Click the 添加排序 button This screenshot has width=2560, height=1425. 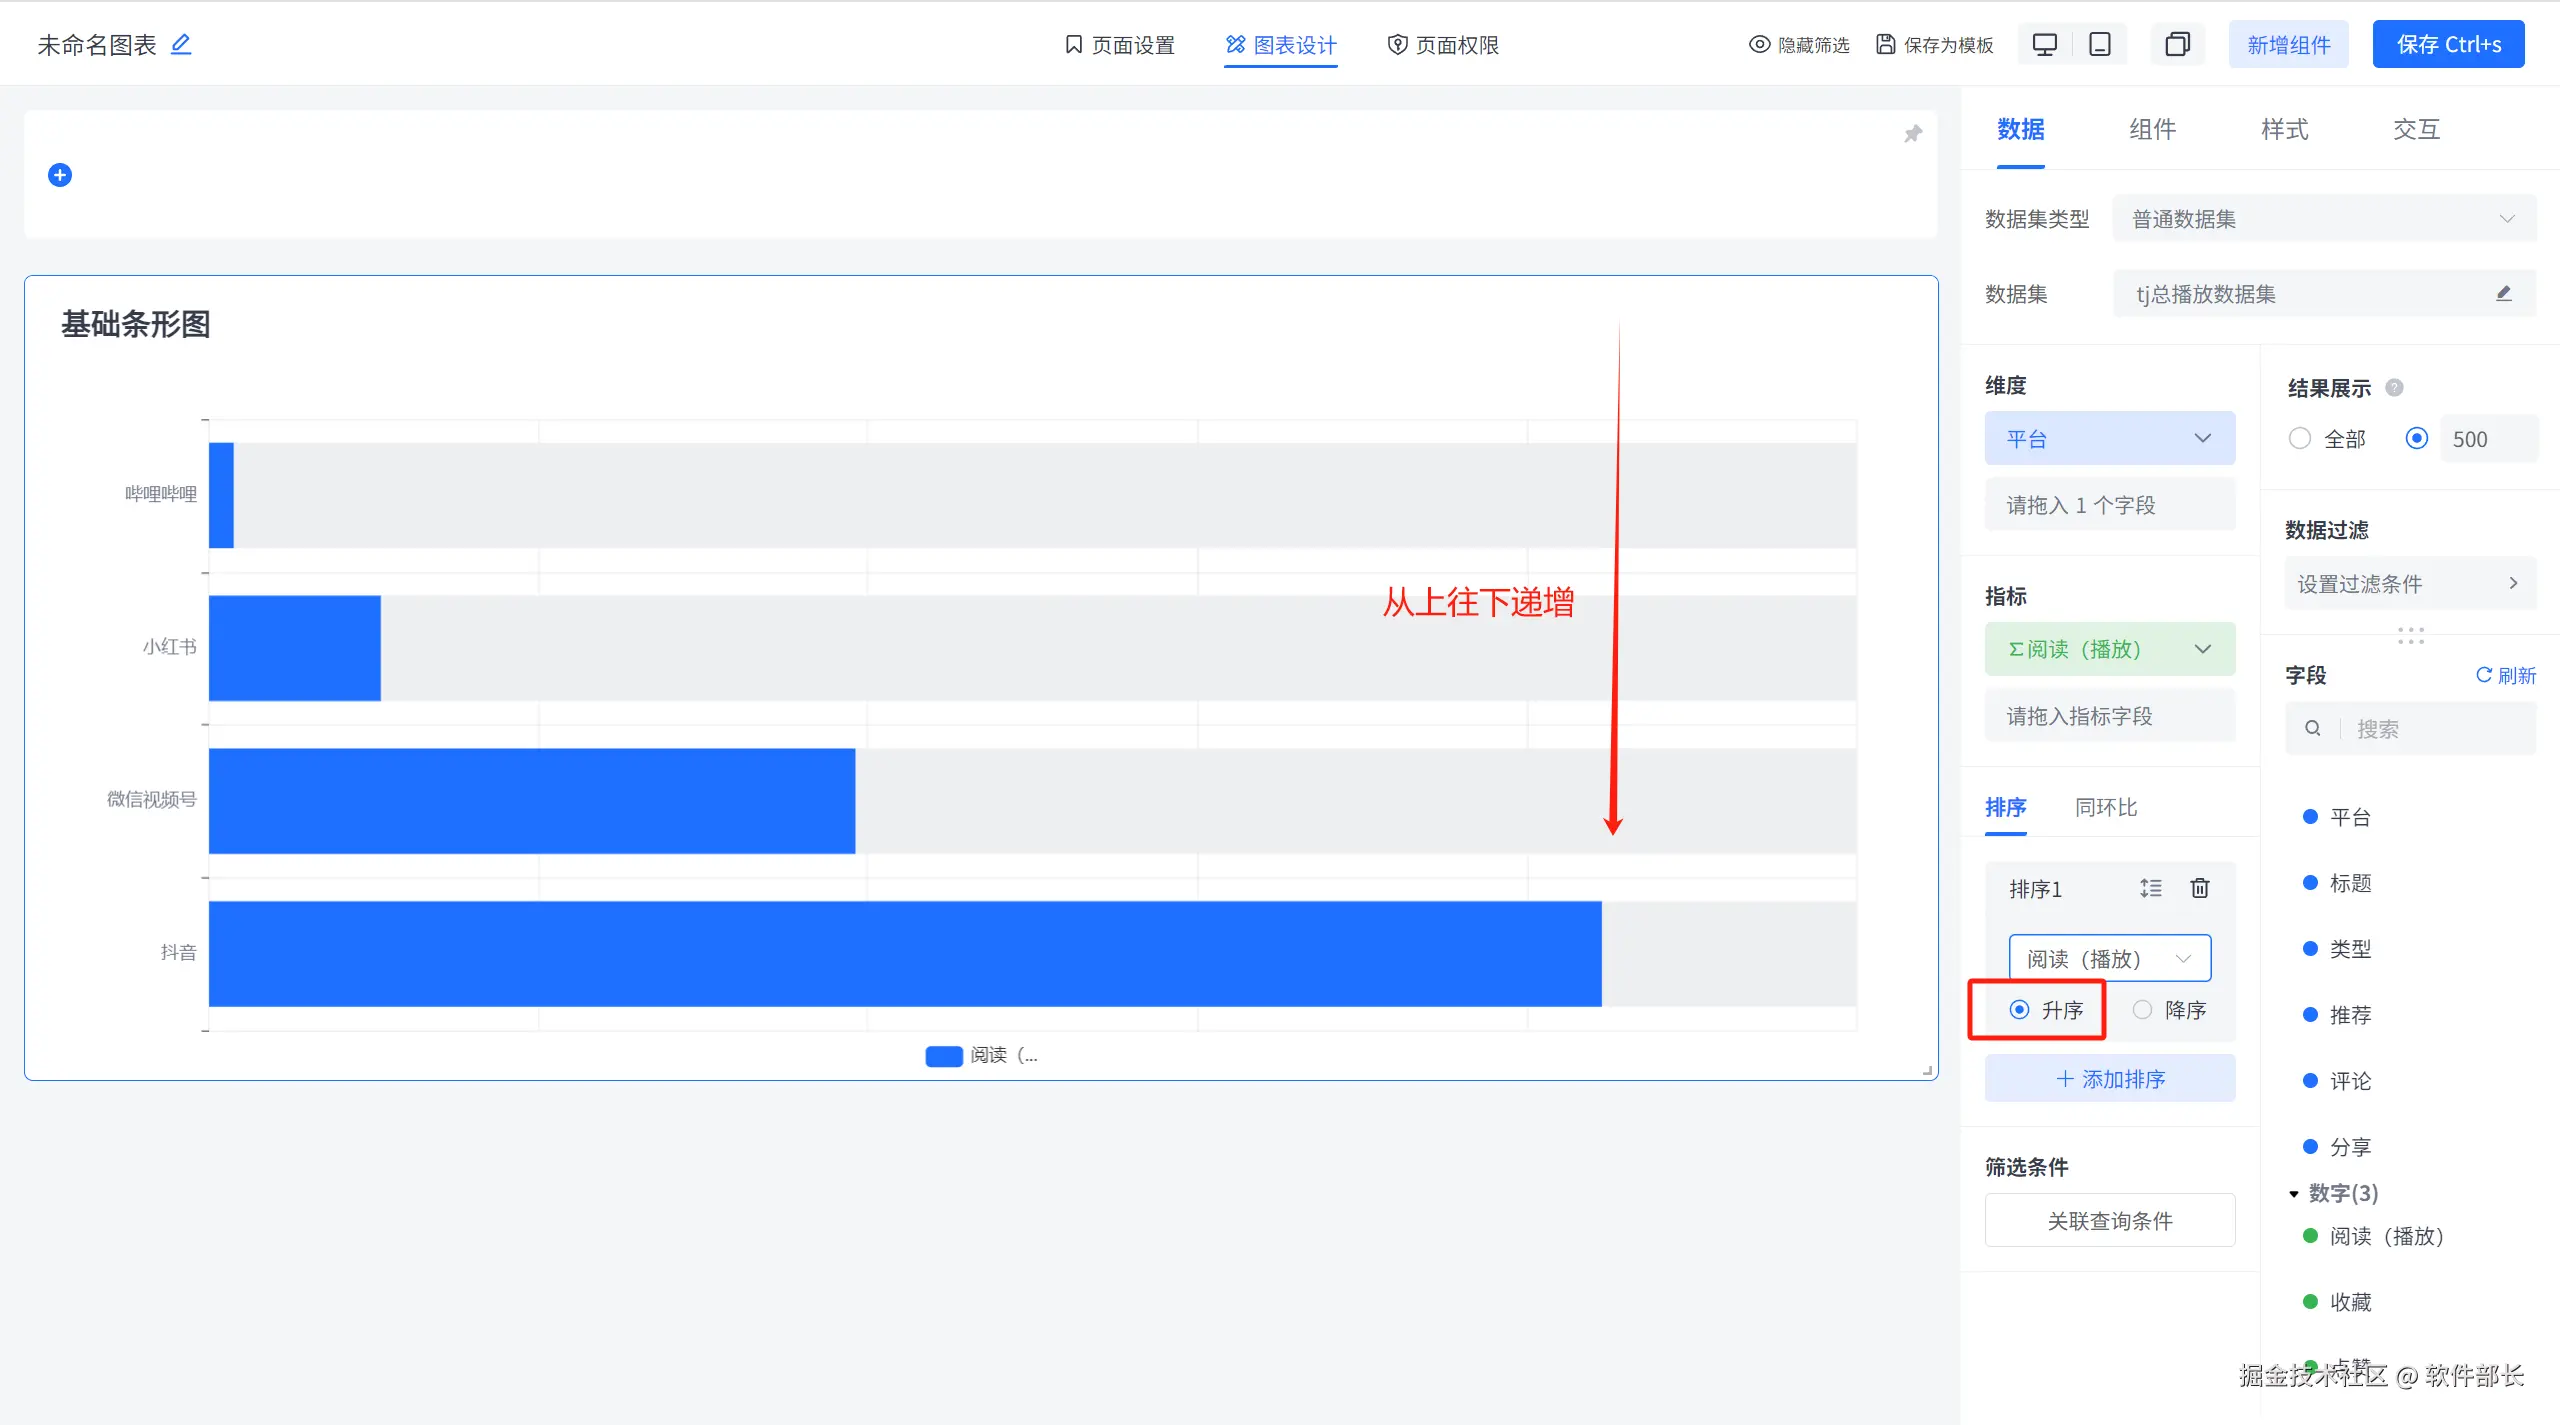coord(2109,1079)
